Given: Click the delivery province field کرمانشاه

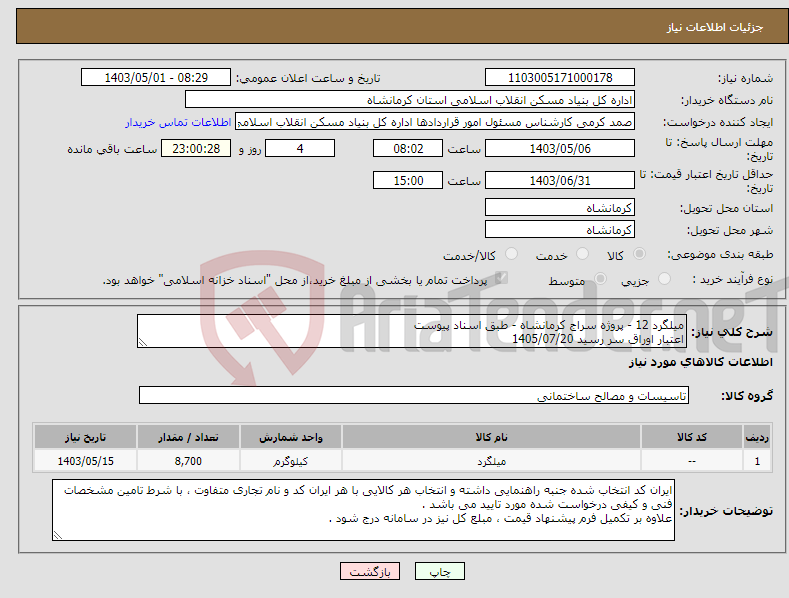Looking at the screenshot, I should click(x=560, y=207).
